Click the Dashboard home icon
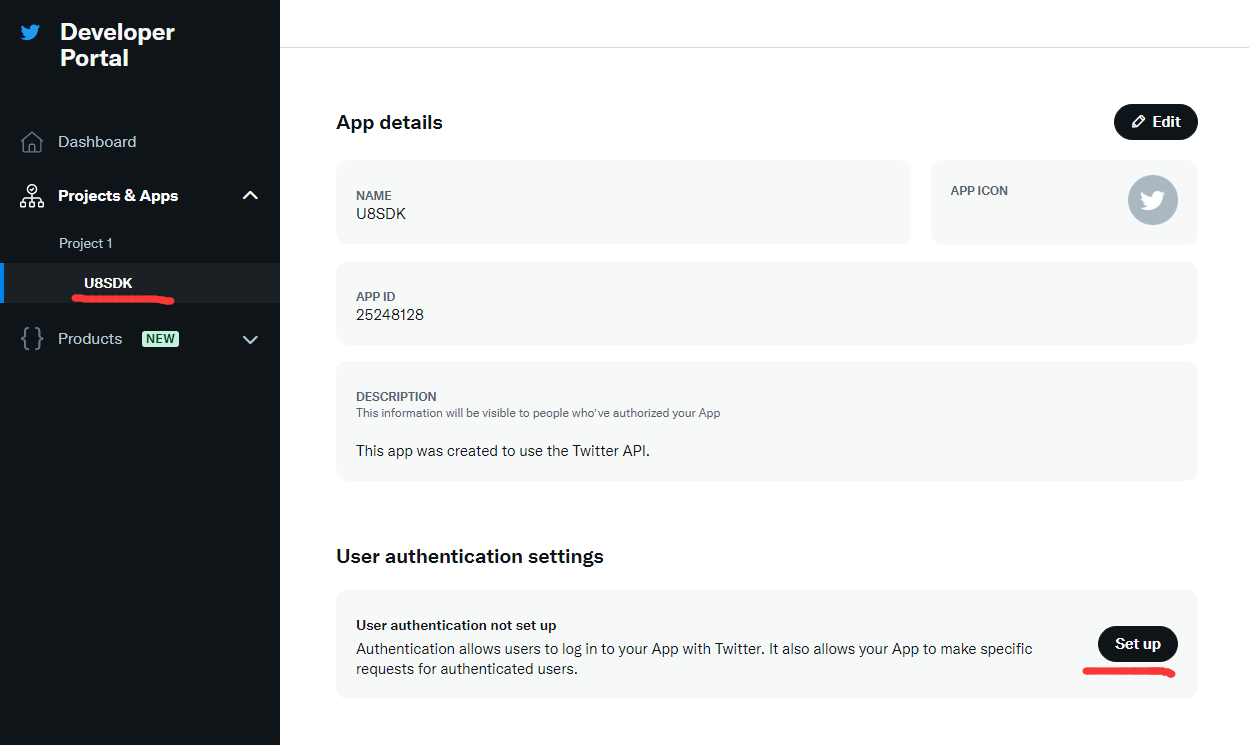The width and height of the screenshot is (1249, 745). 32,142
